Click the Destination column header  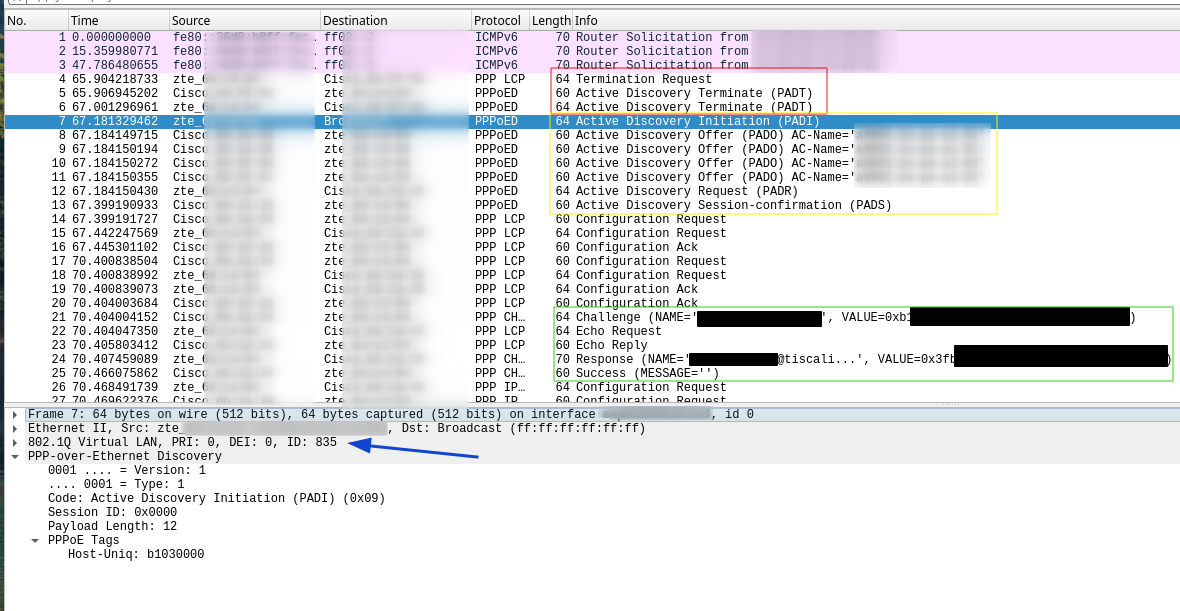(x=355, y=20)
